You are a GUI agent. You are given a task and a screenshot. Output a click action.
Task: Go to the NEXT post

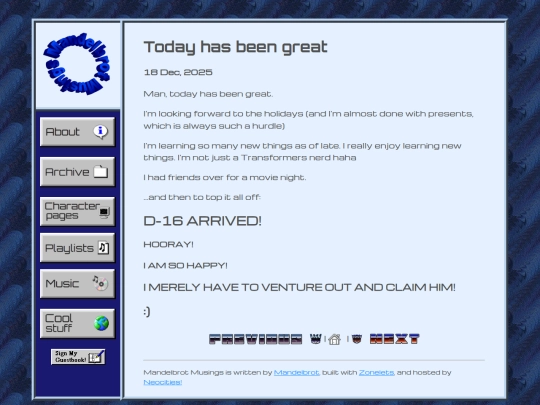tap(394, 339)
